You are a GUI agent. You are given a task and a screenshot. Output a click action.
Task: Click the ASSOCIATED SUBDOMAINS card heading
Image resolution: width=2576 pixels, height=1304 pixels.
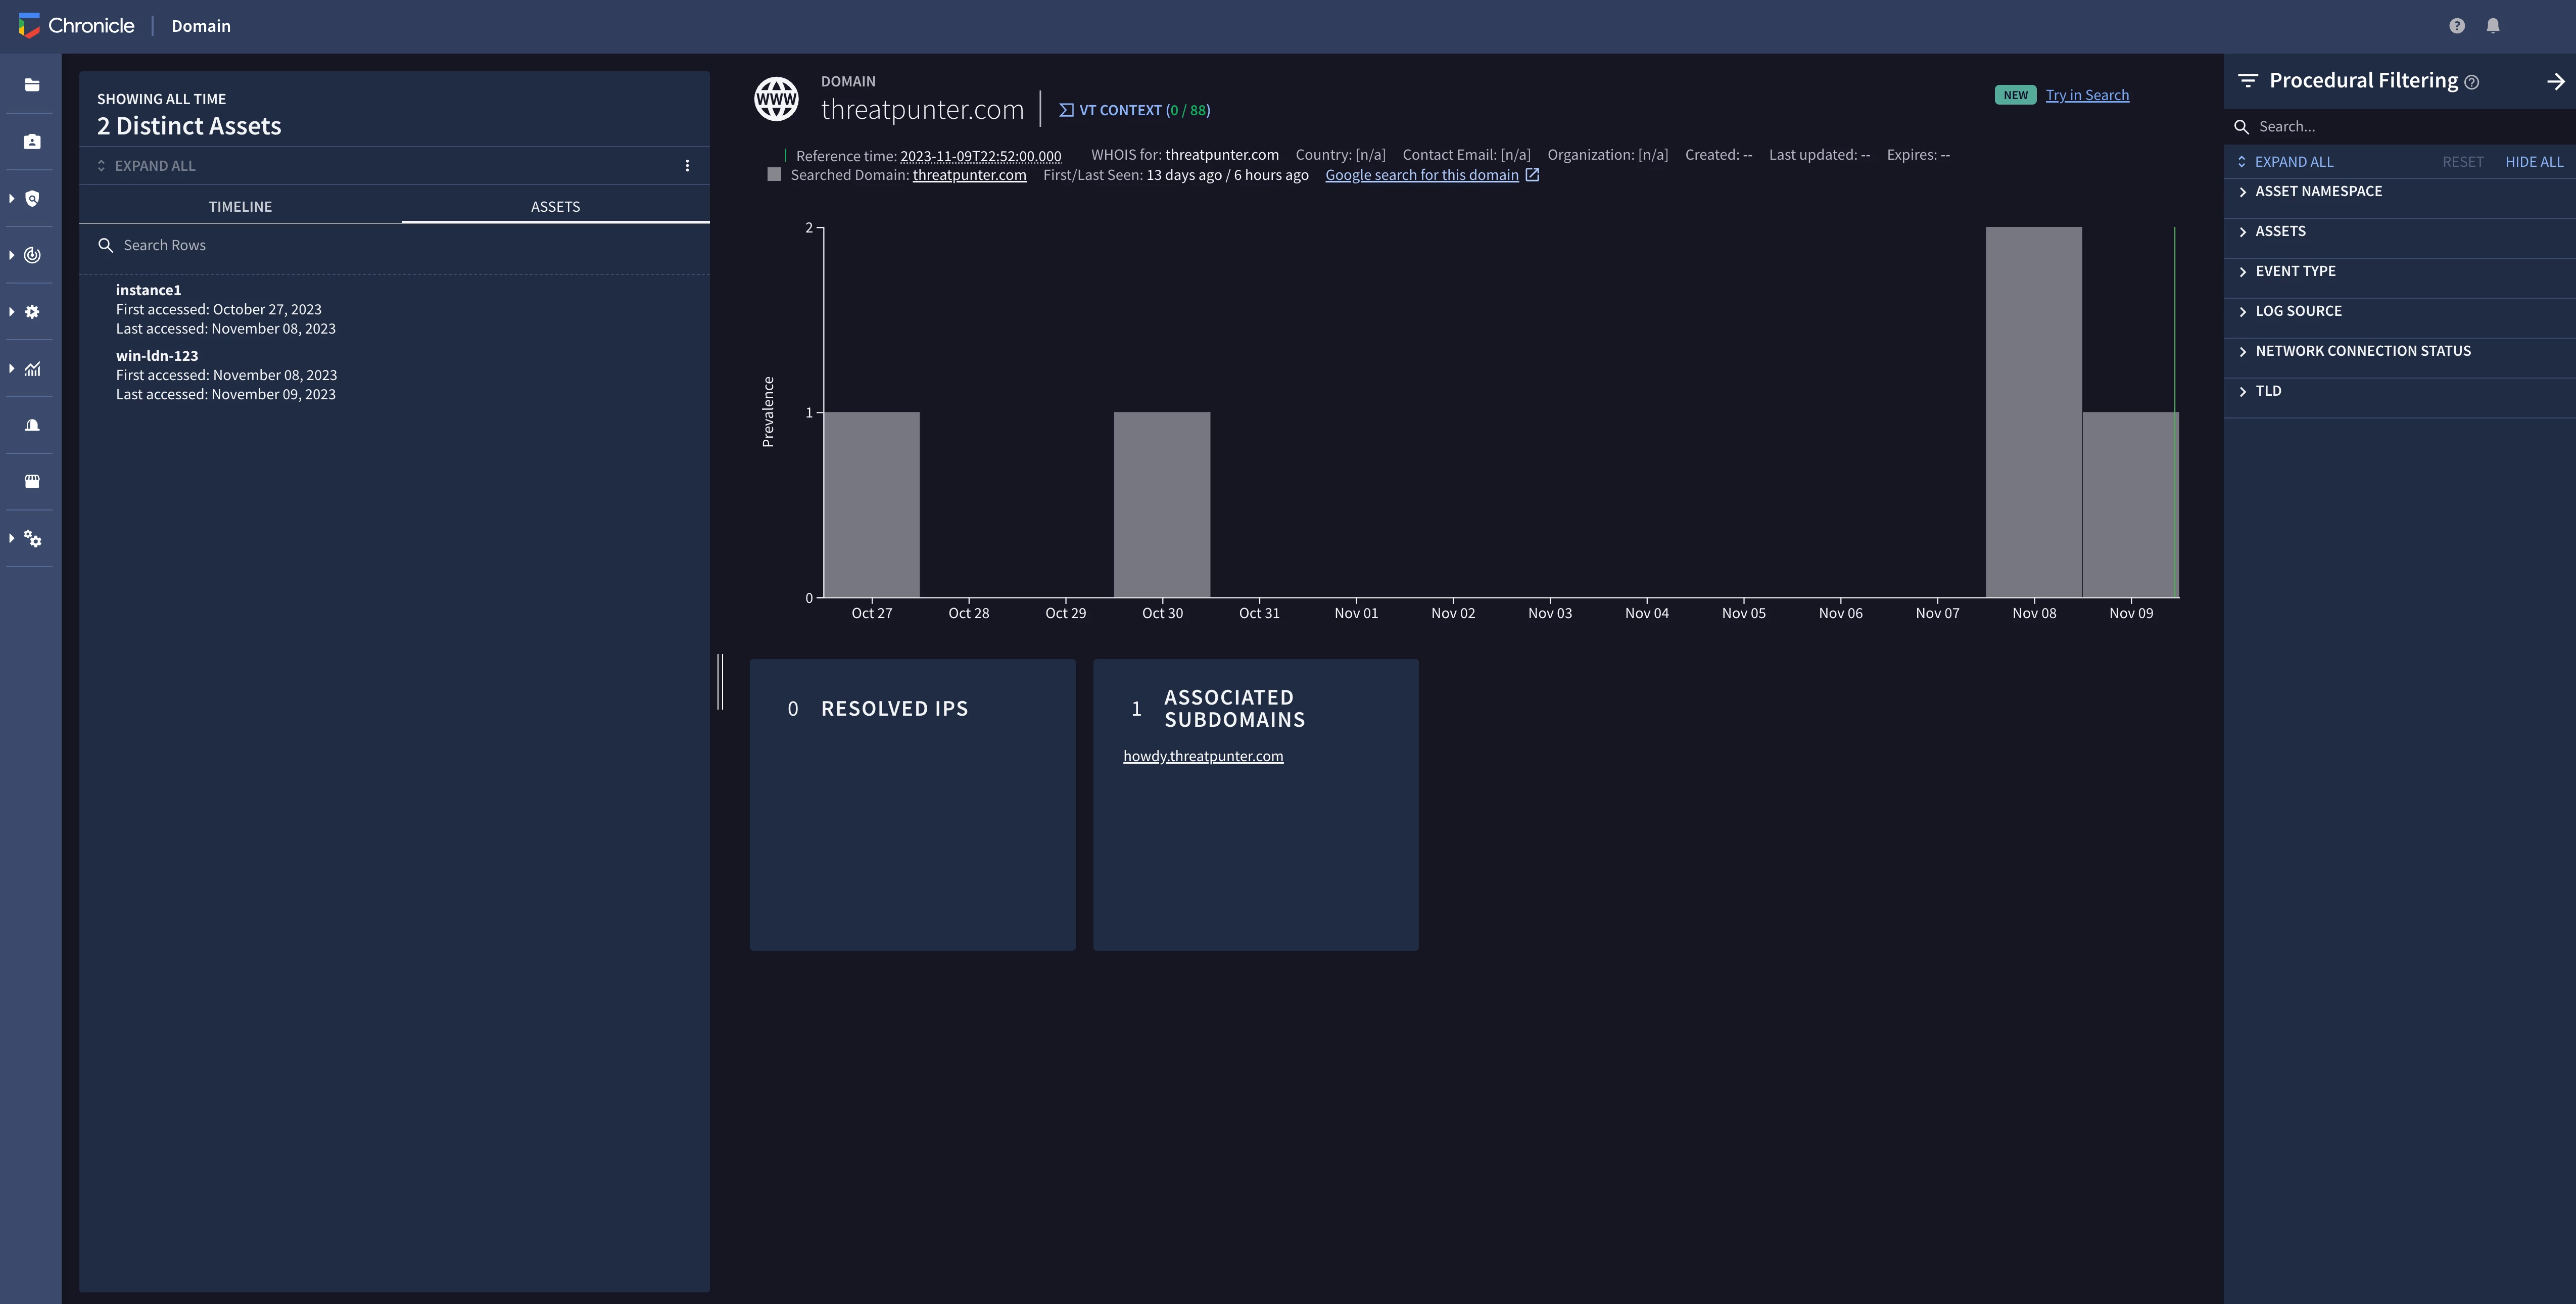tap(1234, 708)
